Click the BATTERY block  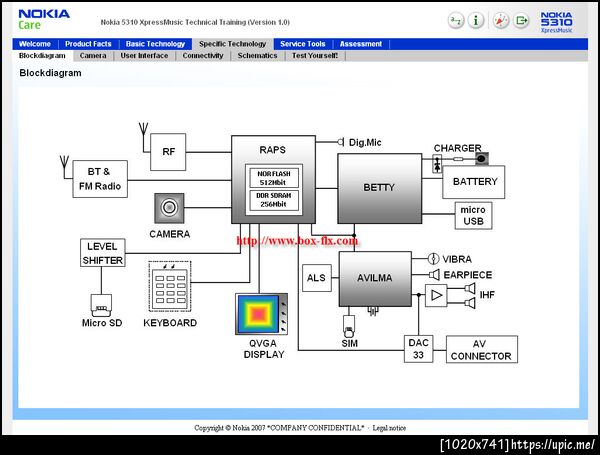click(474, 182)
